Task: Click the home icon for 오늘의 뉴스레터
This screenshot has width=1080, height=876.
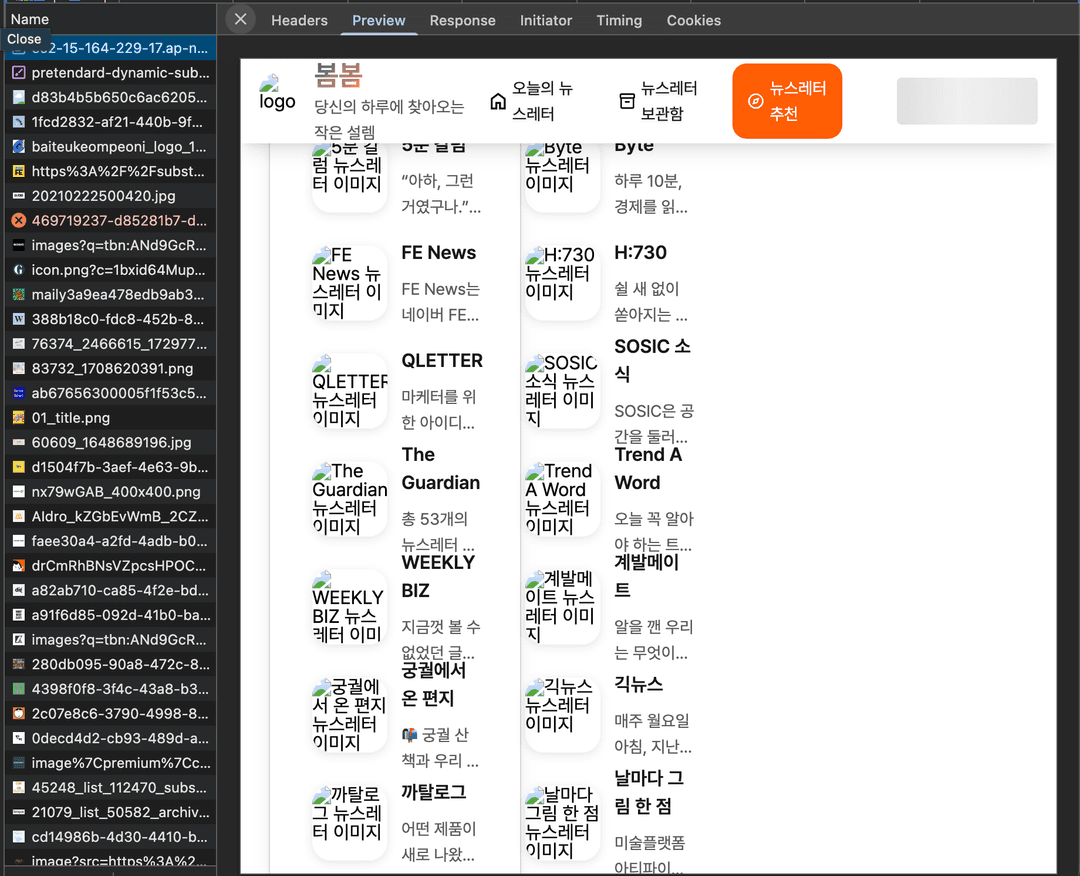Action: coord(498,102)
